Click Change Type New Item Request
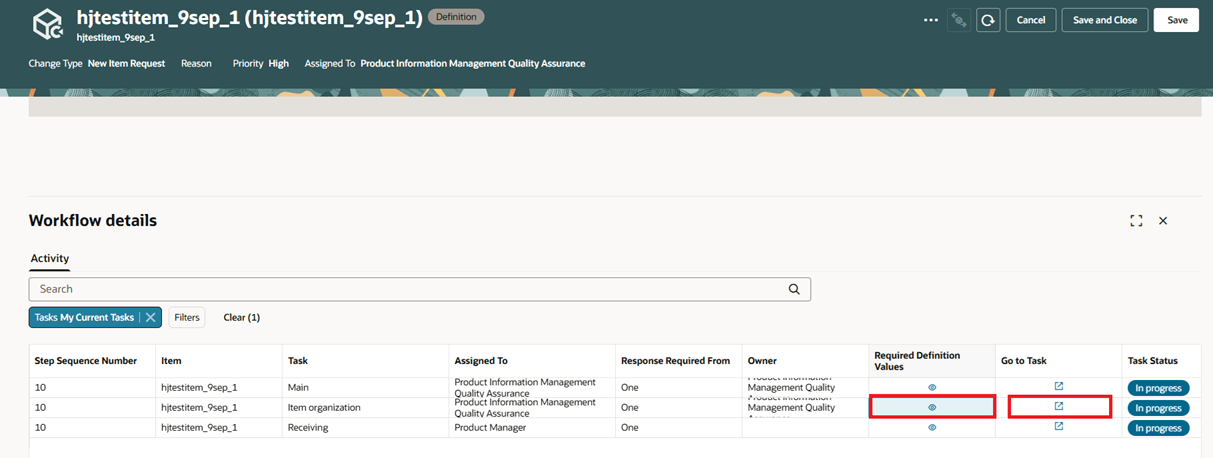The height and width of the screenshot is (458, 1213). pyautogui.click(x=97, y=63)
